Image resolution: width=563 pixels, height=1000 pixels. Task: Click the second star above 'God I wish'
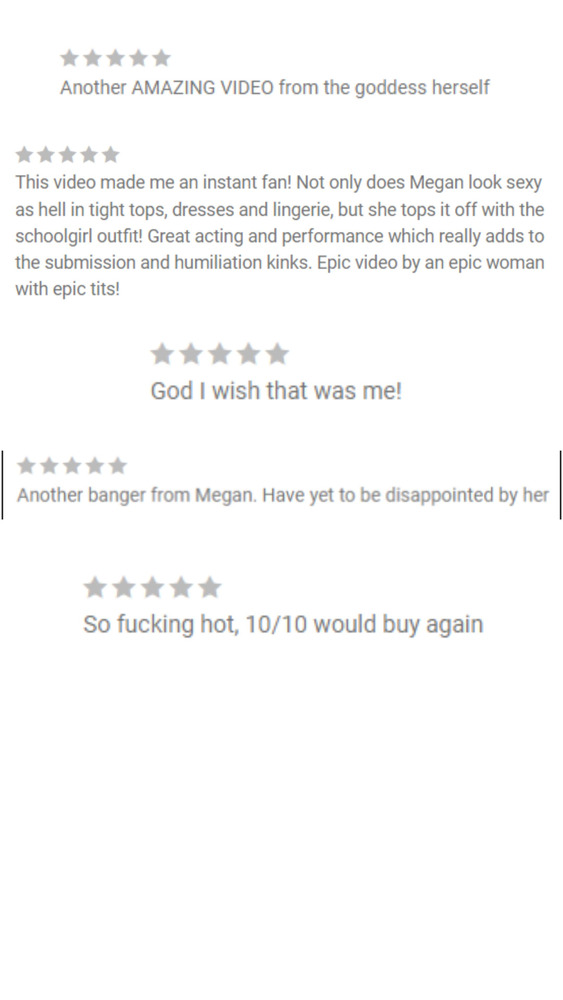(x=191, y=353)
